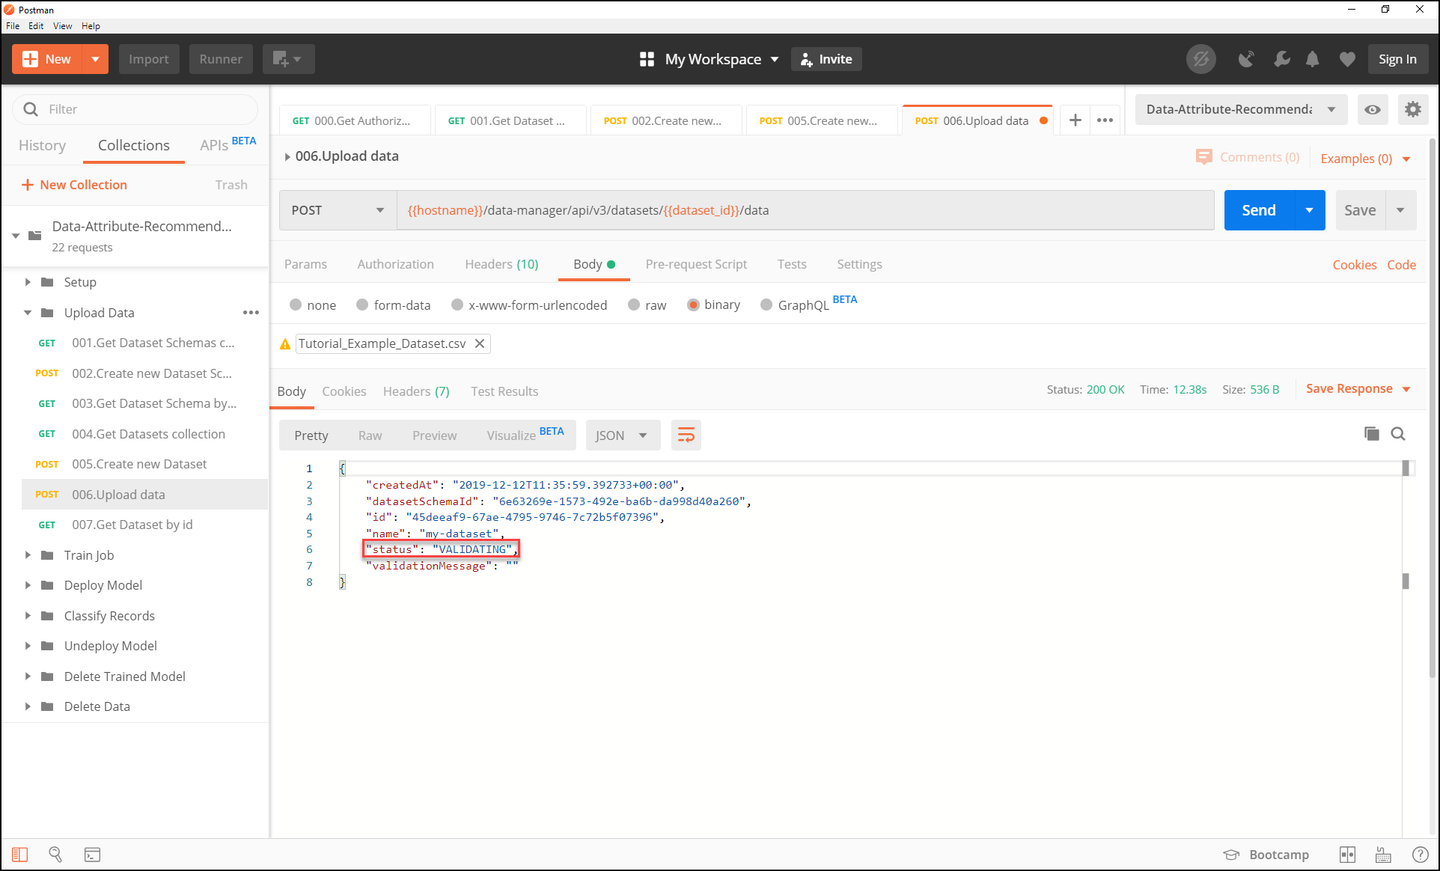Switch to Test Results response tab
1440x871 pixels.
[504, 391]
